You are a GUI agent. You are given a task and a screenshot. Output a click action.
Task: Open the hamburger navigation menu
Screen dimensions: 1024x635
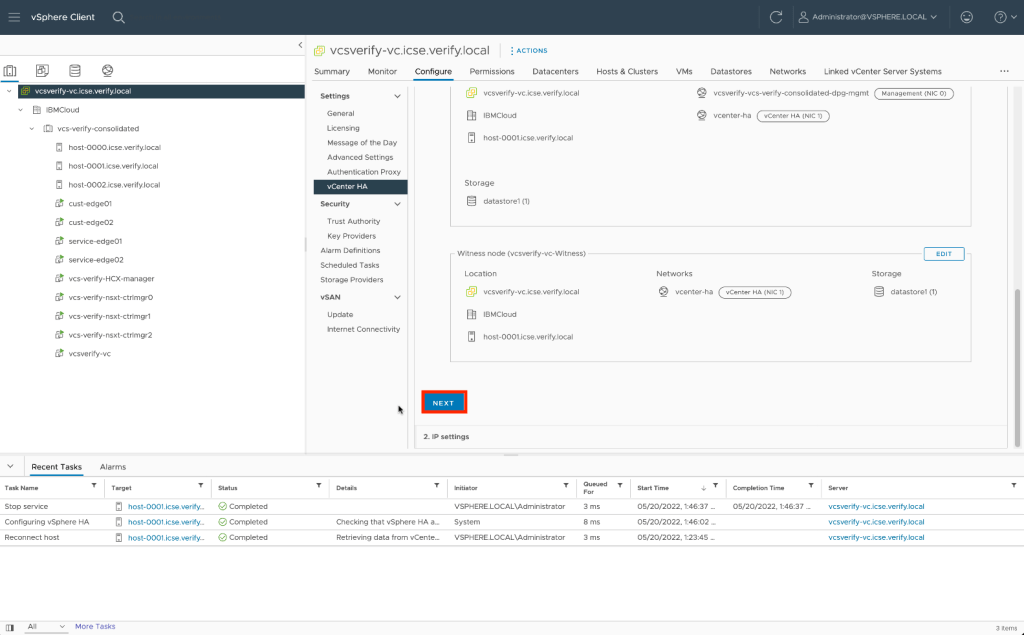click(x=14, y=17)
